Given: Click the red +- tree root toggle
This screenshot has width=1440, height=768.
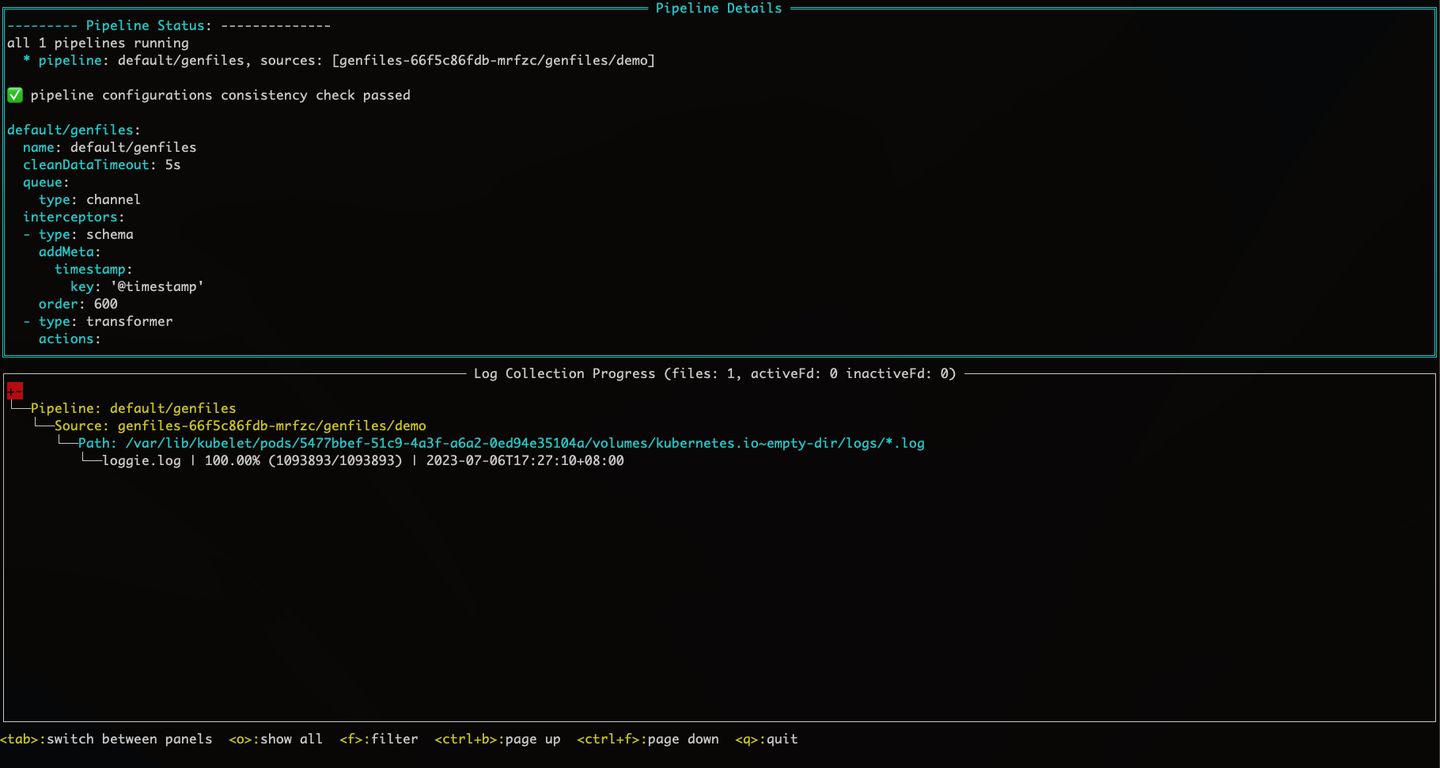Looking at the screenshot, I should click(14, 391).
